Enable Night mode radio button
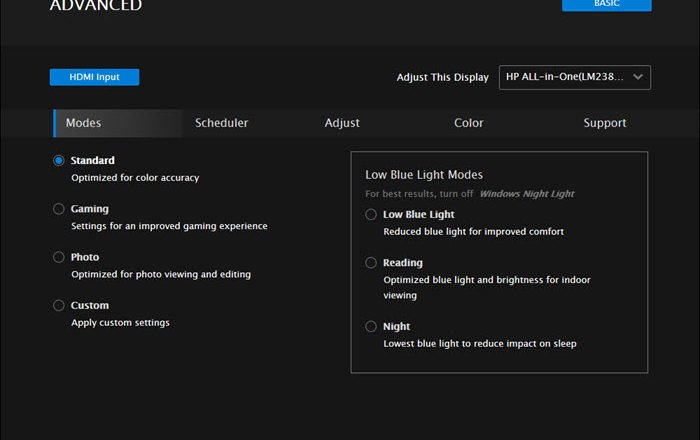 tap(371, 326)
